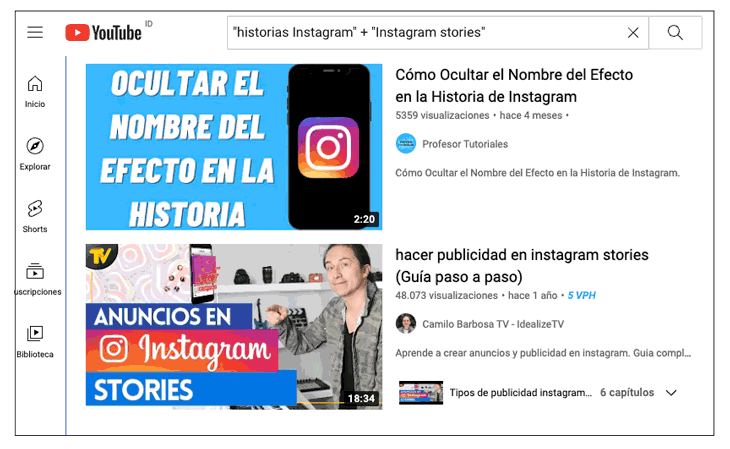
Task: Click the Profesor Tutoriales channel avatar
Action: click(x=406, y=143)
